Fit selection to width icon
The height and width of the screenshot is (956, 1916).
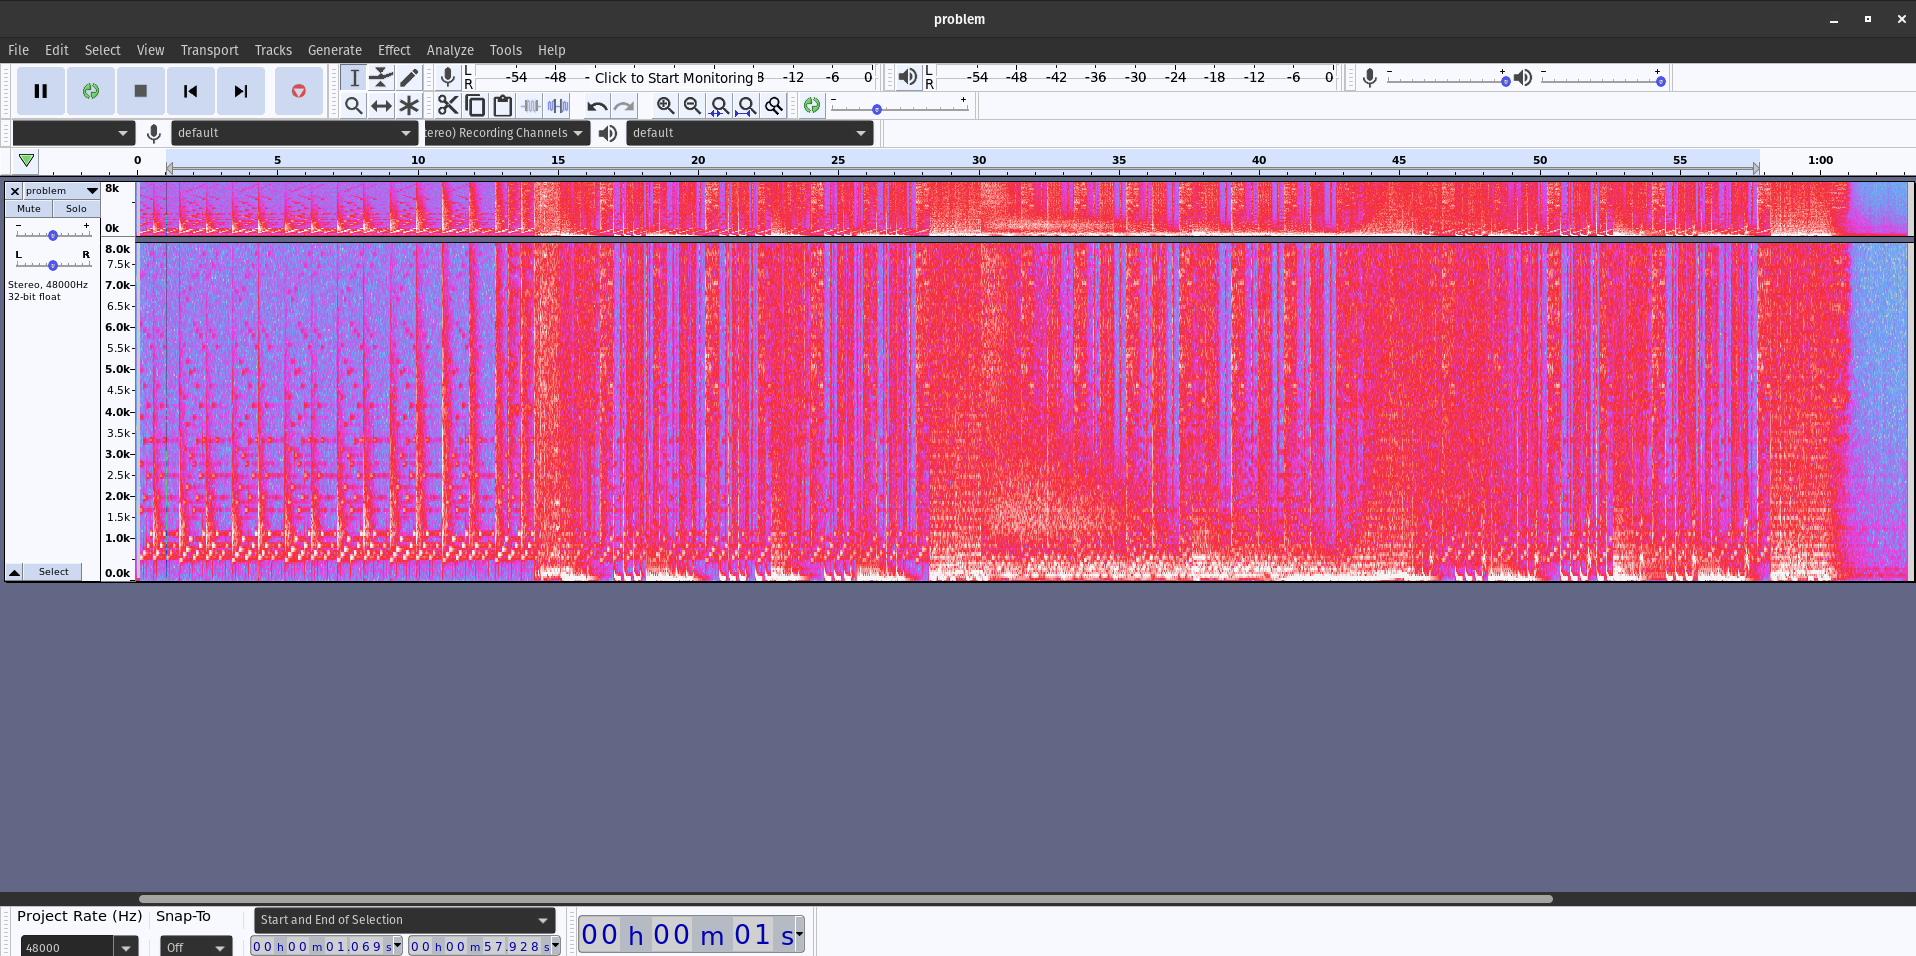click(x=719, y=105)
